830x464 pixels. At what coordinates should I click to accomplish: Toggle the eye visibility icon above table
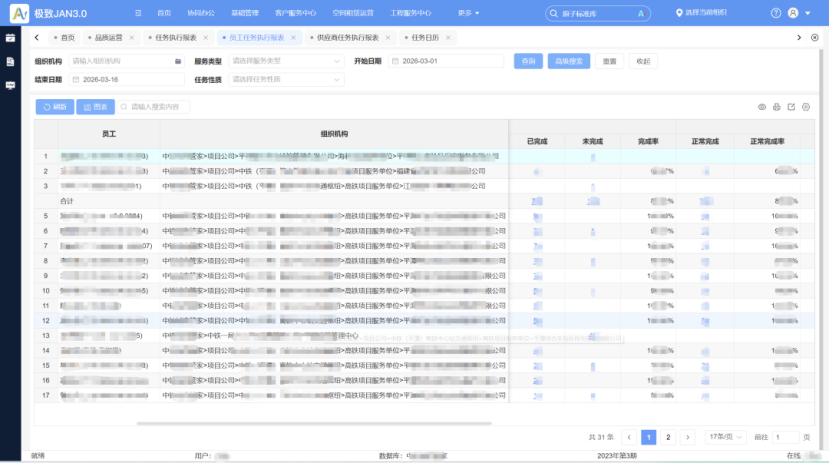[762, 107]
